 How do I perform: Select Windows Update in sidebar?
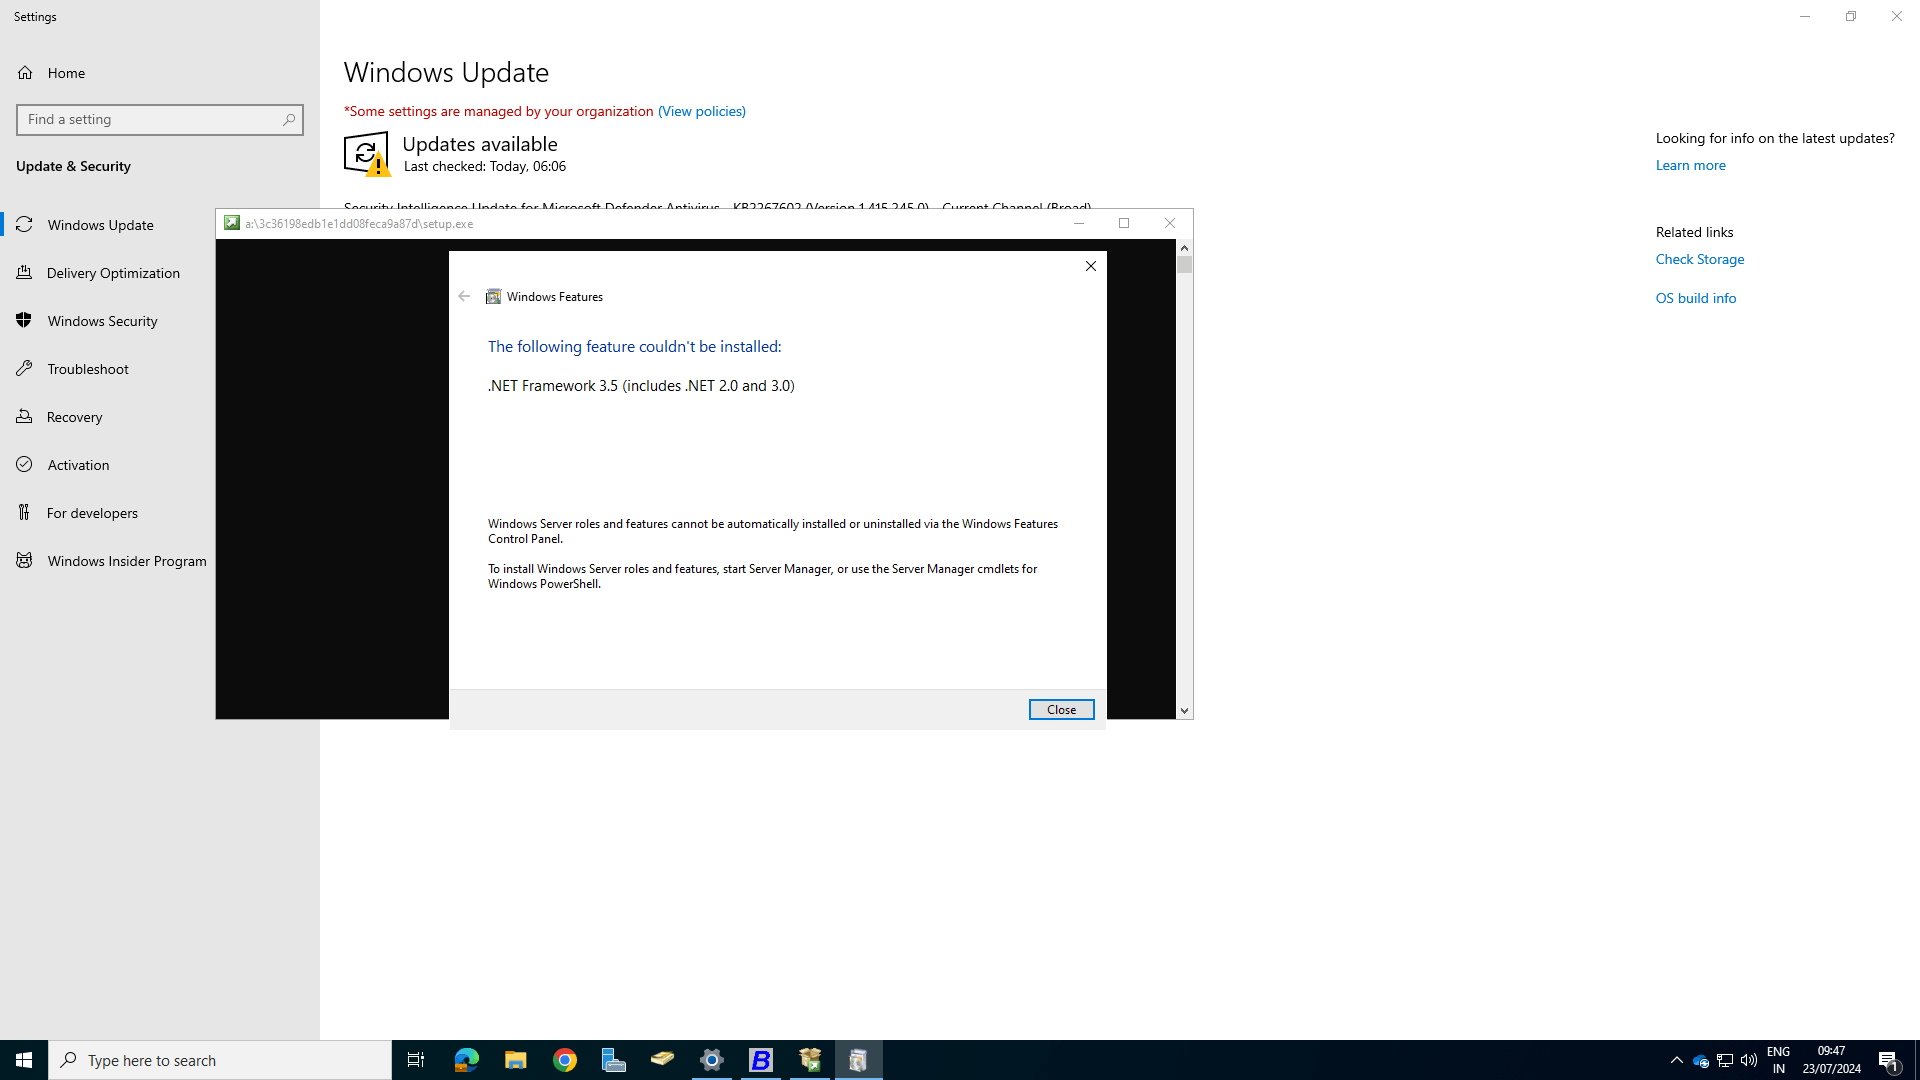click(160, 225)
